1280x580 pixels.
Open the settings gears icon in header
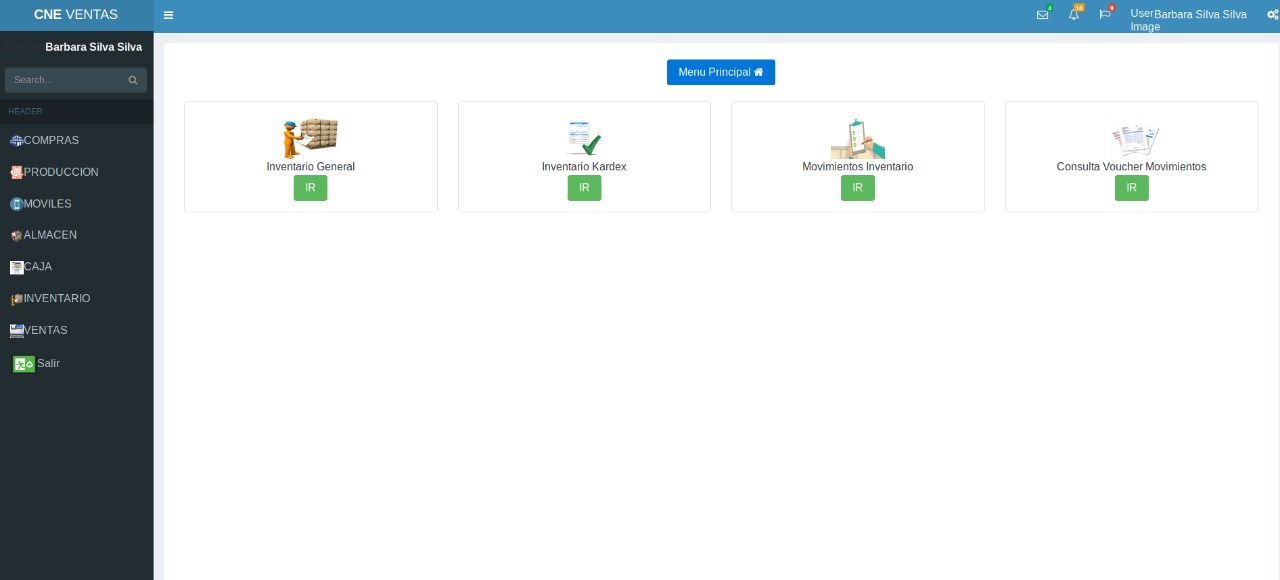point(1272,15)
